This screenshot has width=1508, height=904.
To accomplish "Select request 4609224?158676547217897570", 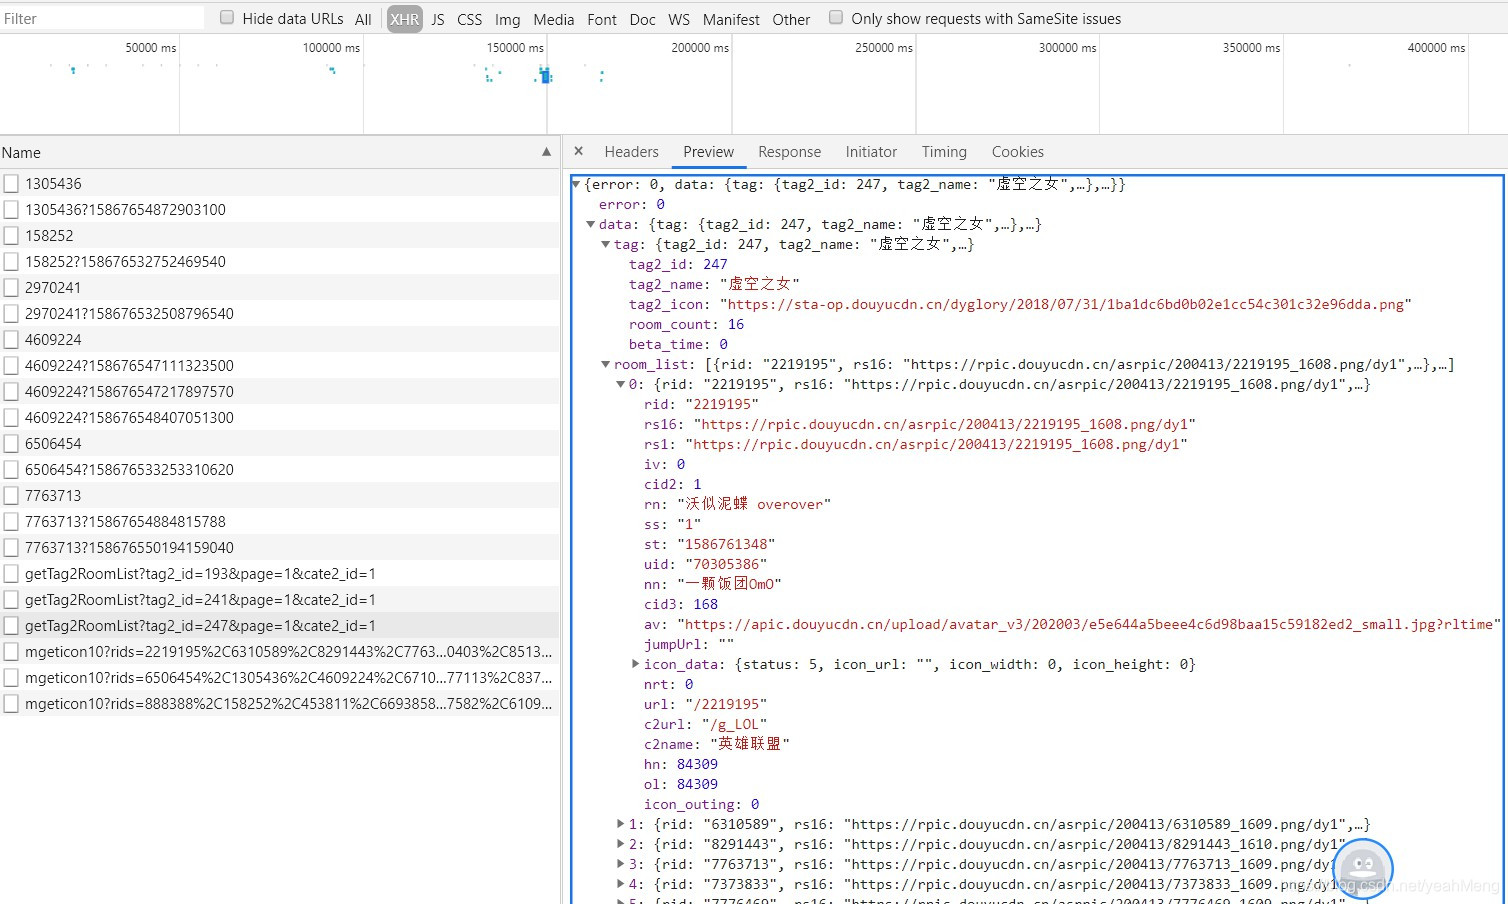I will coord(280,392).
